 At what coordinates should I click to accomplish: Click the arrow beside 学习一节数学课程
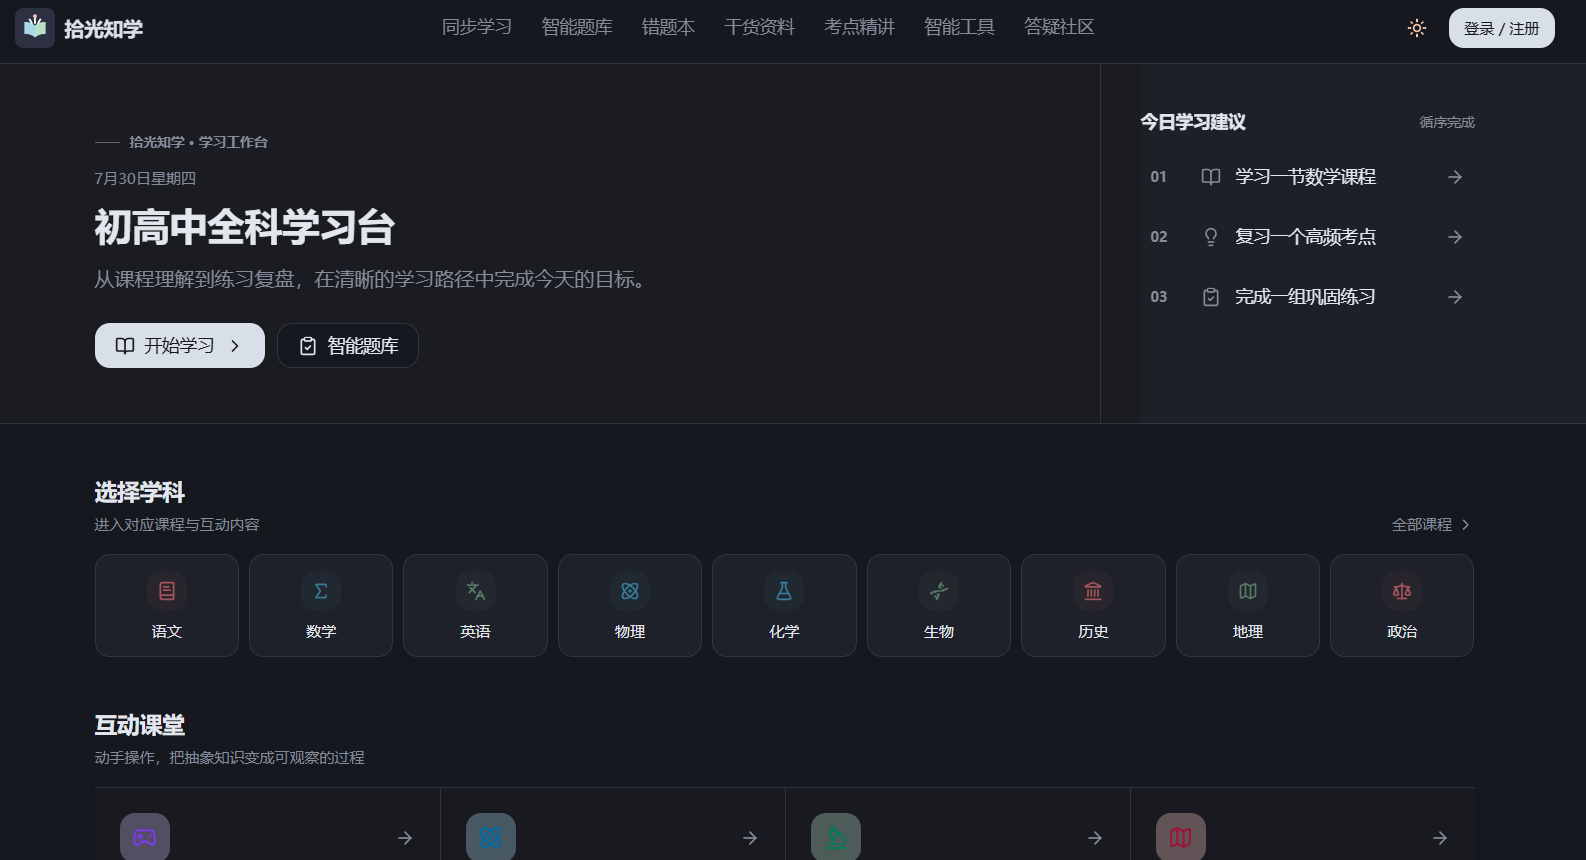pos(1455,177)
